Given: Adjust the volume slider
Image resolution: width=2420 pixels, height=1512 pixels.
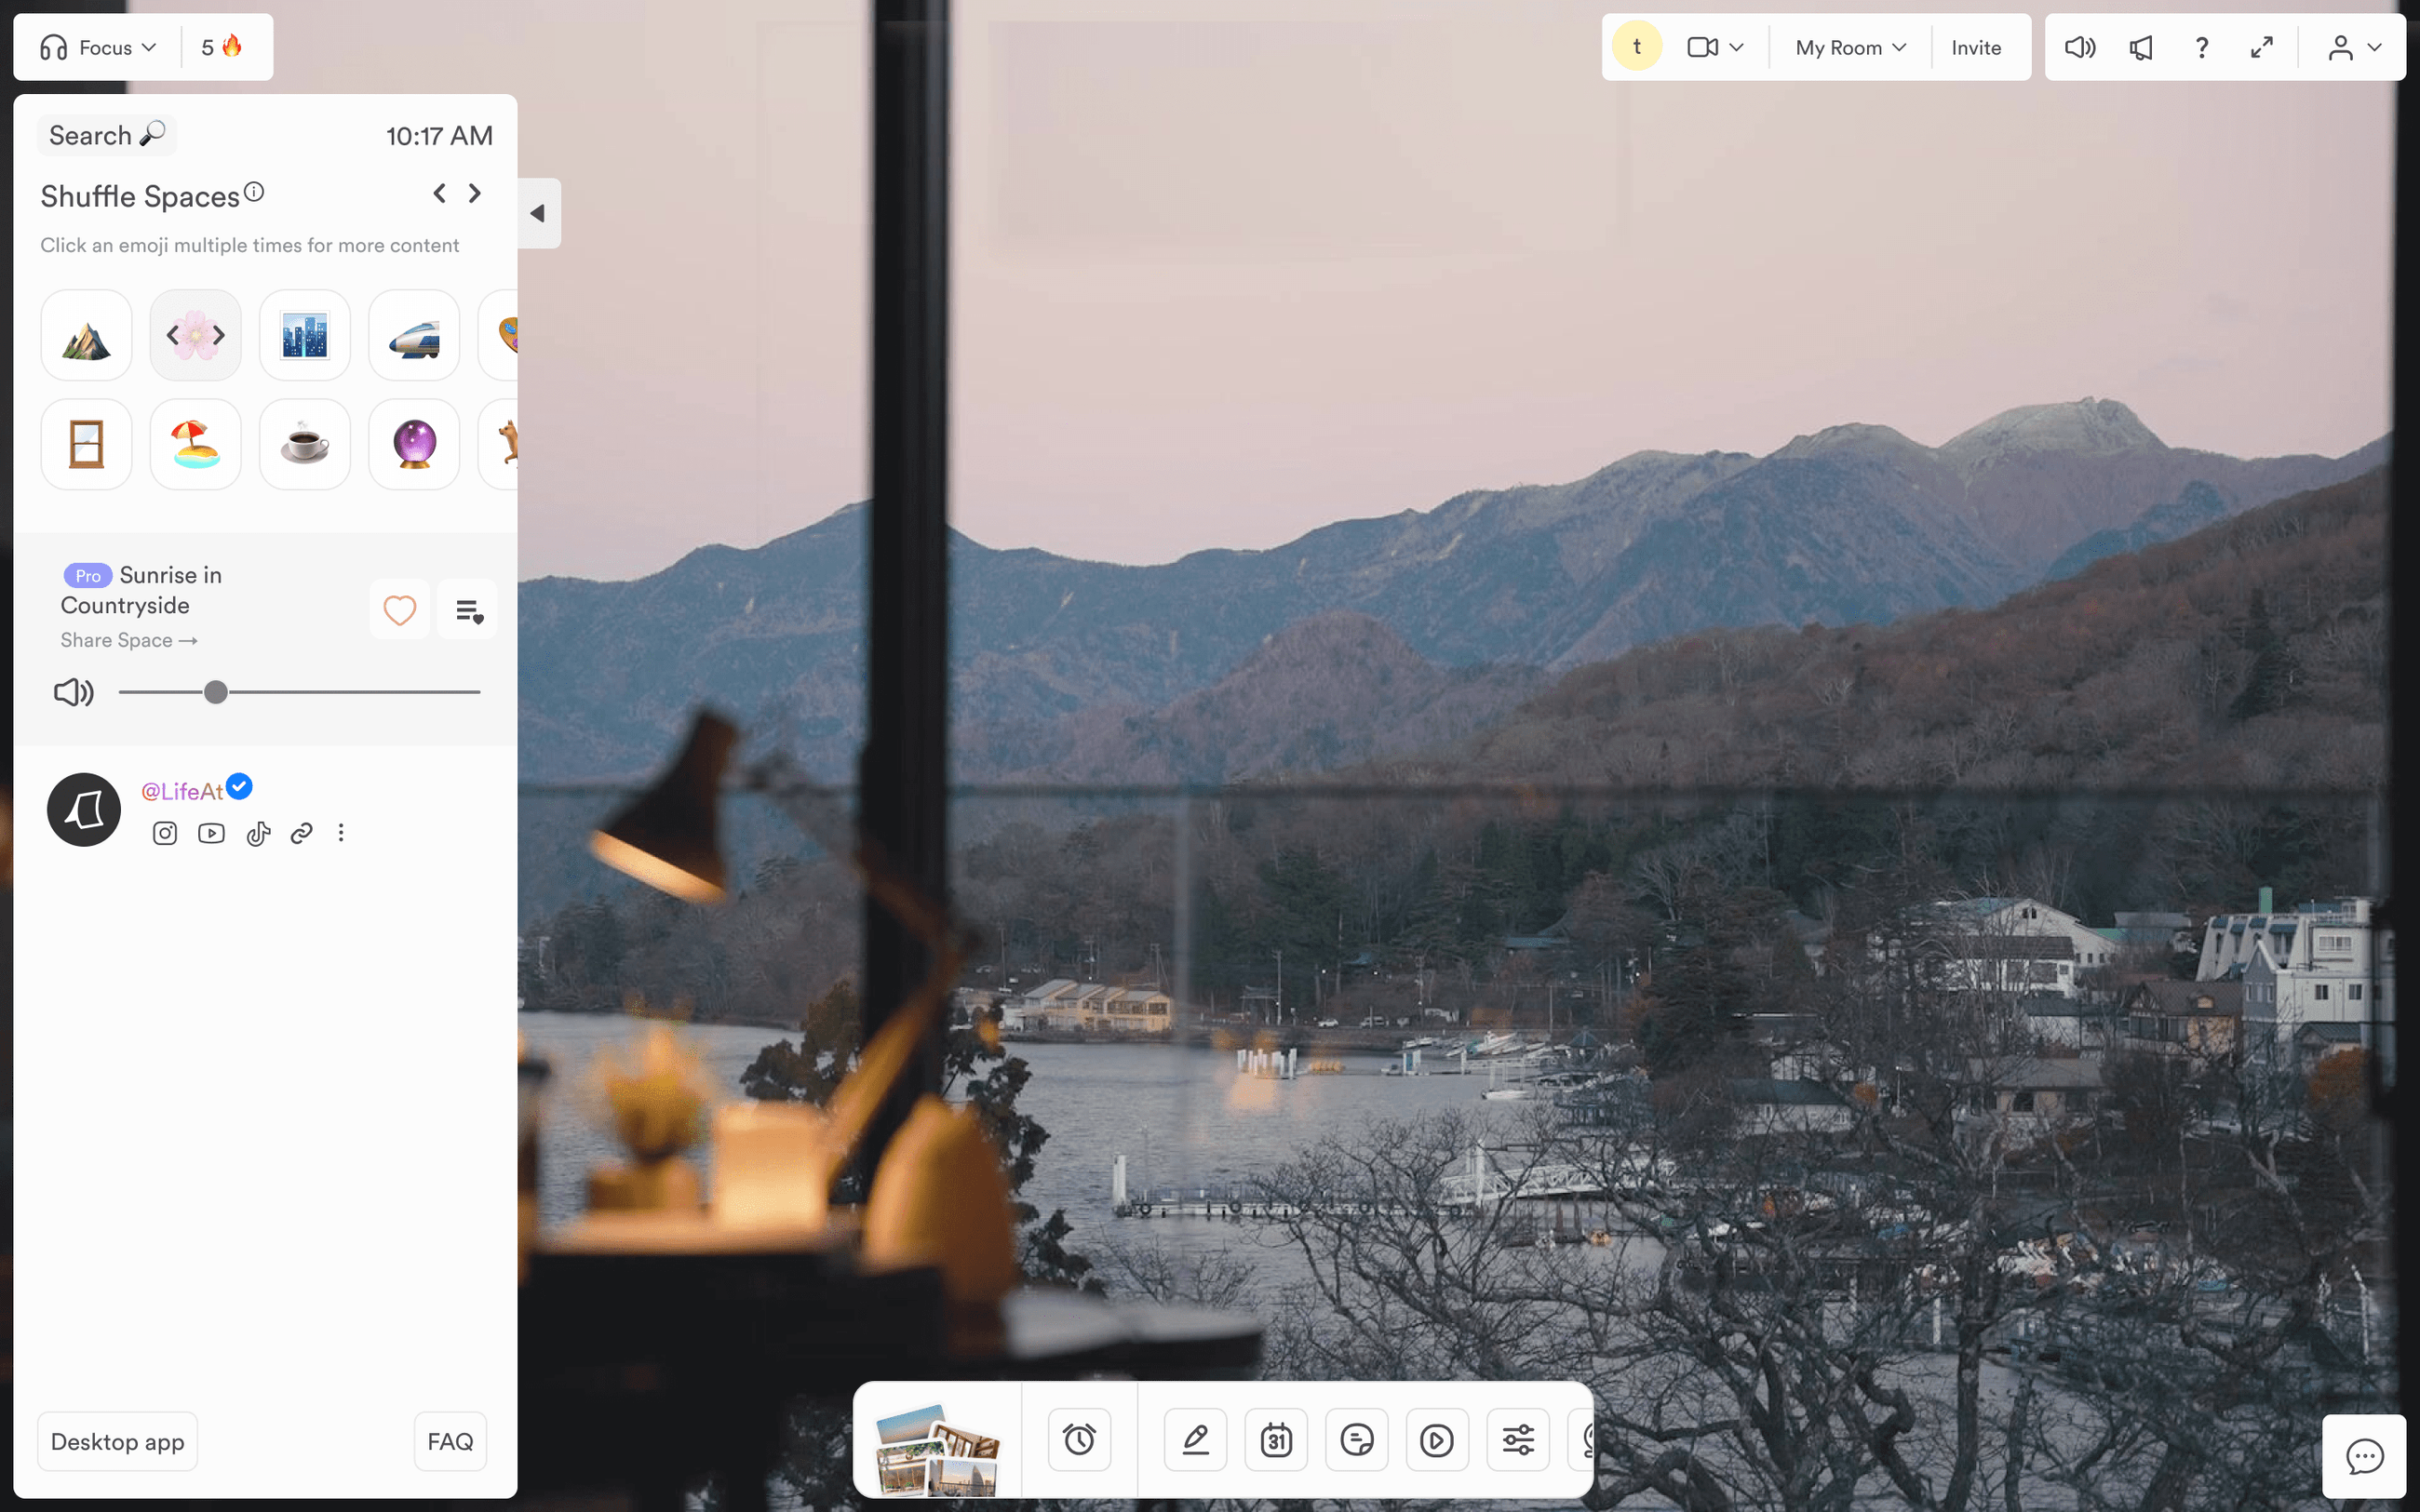Looking at the screenshot, I should pyautogui.click(x=214, y=691).
